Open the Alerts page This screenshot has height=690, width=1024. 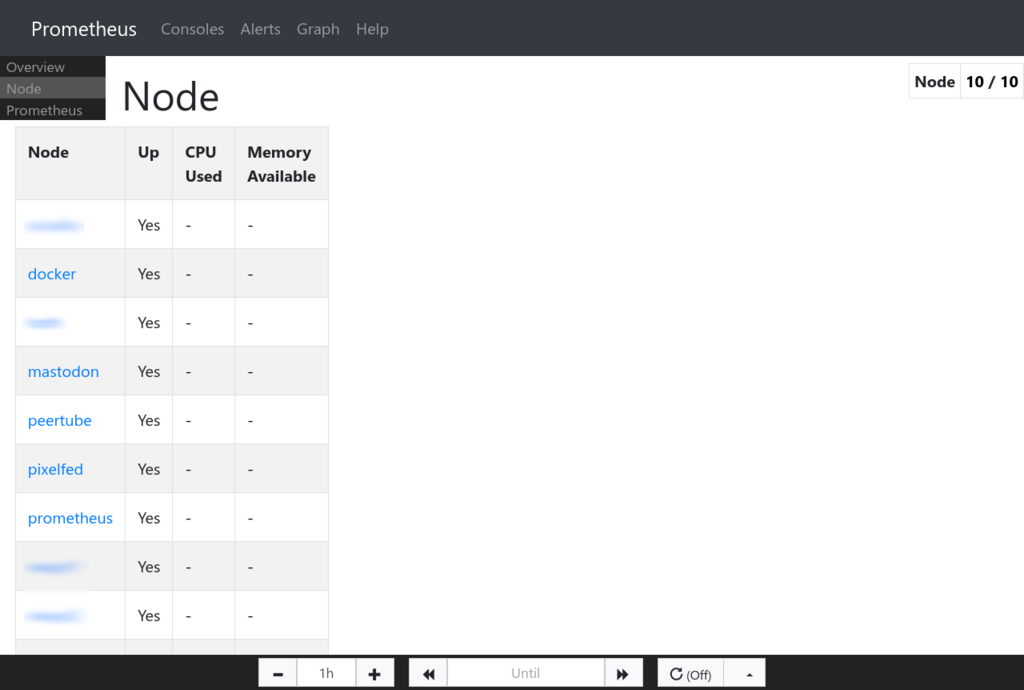(261, 29)
